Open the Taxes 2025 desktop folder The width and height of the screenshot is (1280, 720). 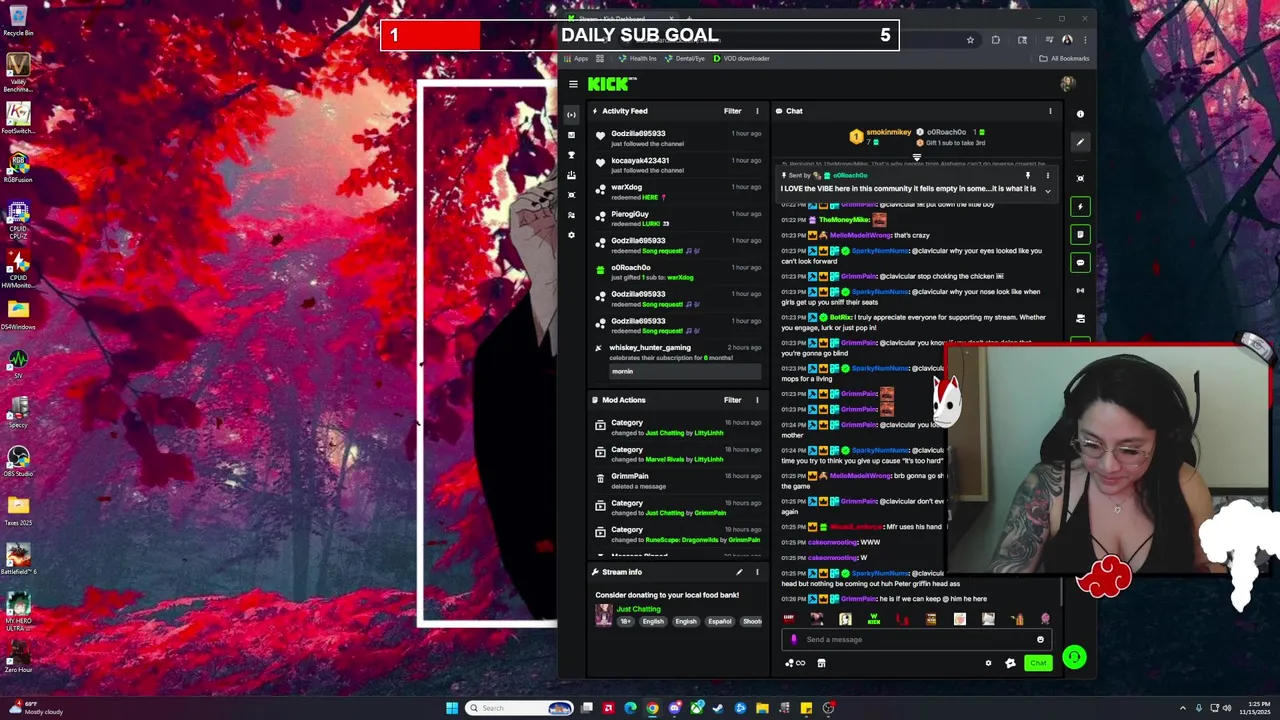pos(18,510)
